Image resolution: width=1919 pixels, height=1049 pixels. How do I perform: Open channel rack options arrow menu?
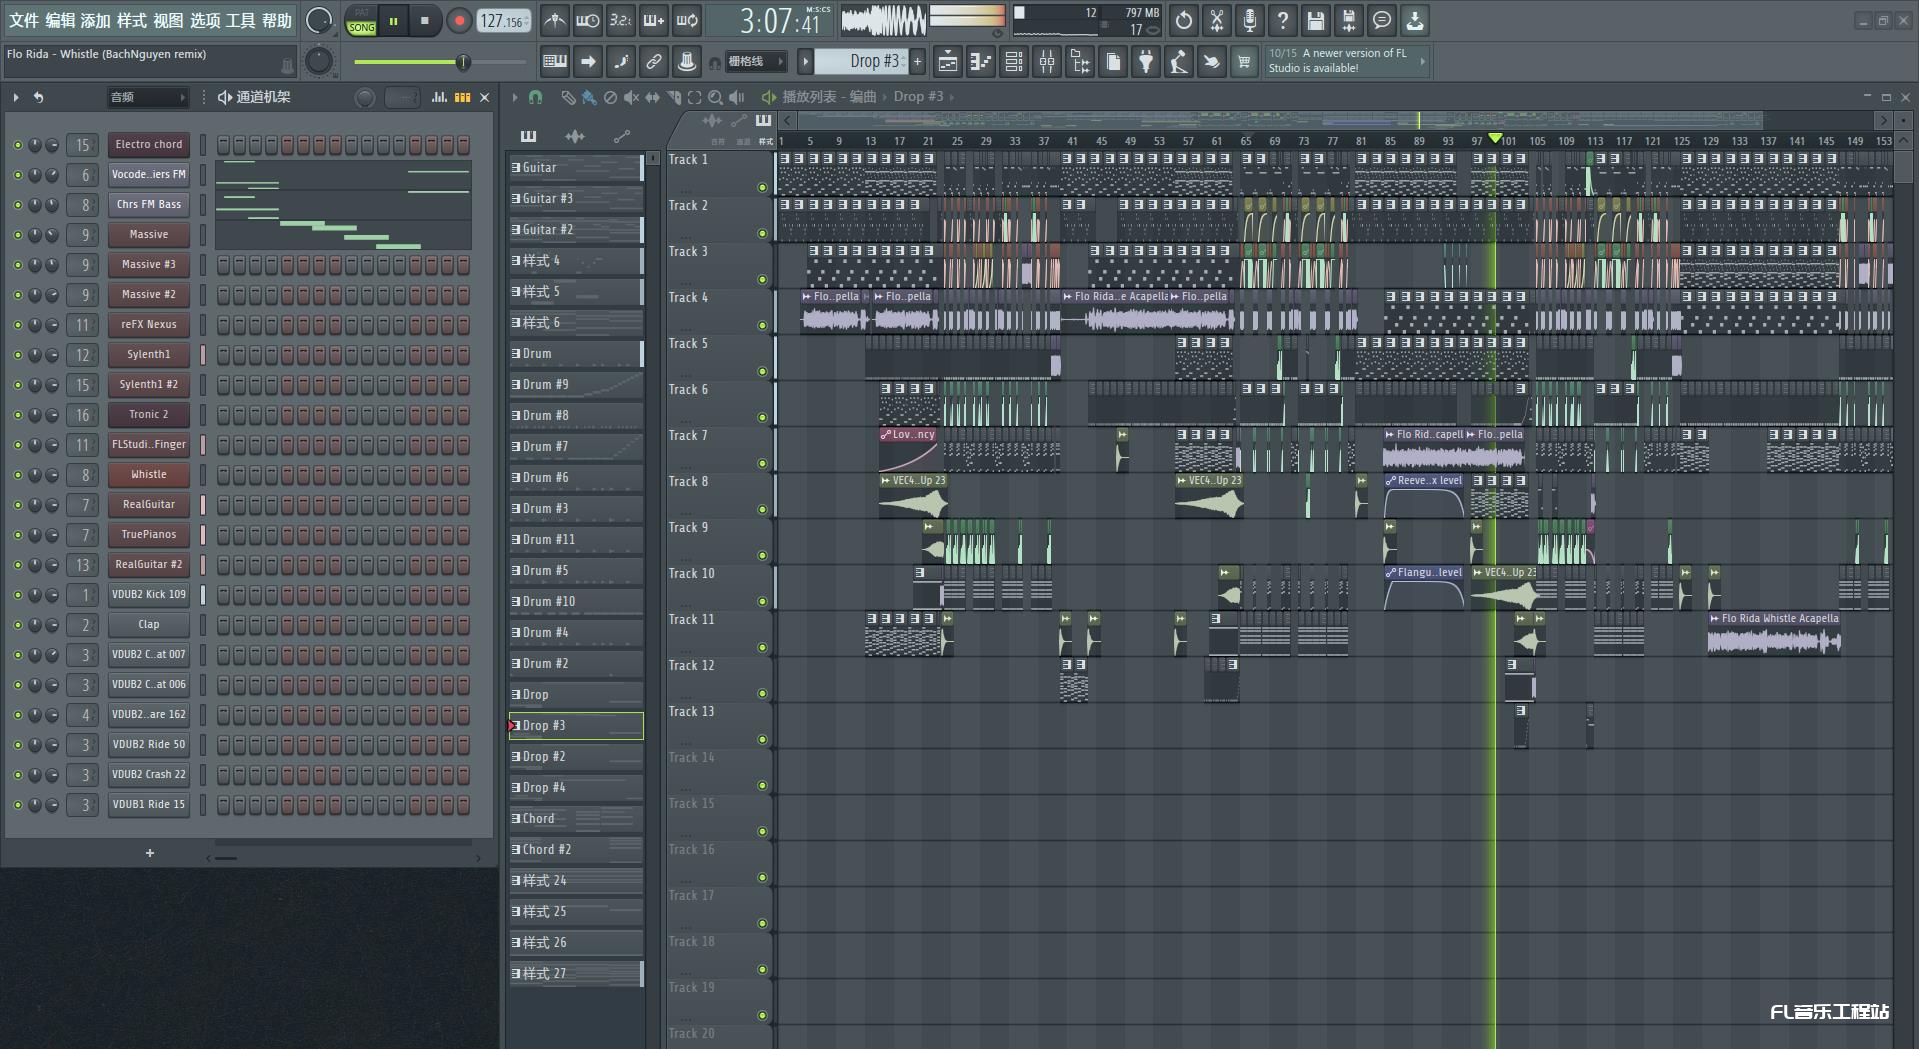16,97
